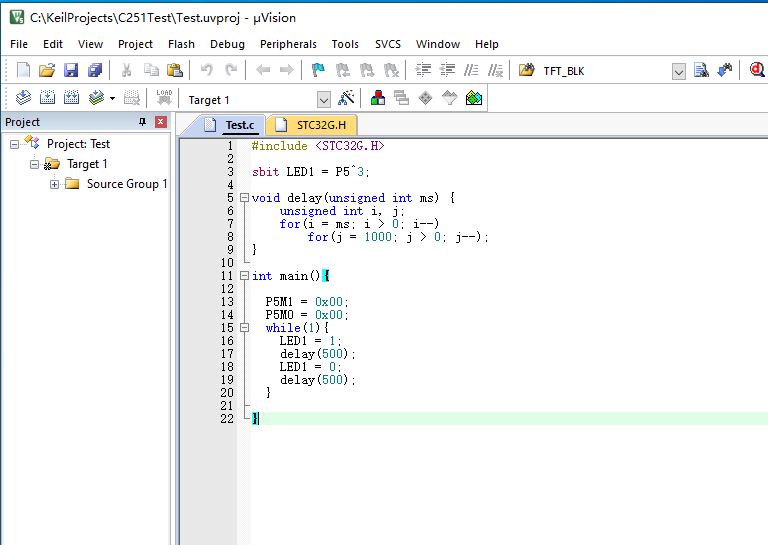768x545 pixels.
Task: Open the Edit menu
Action: 53,44
